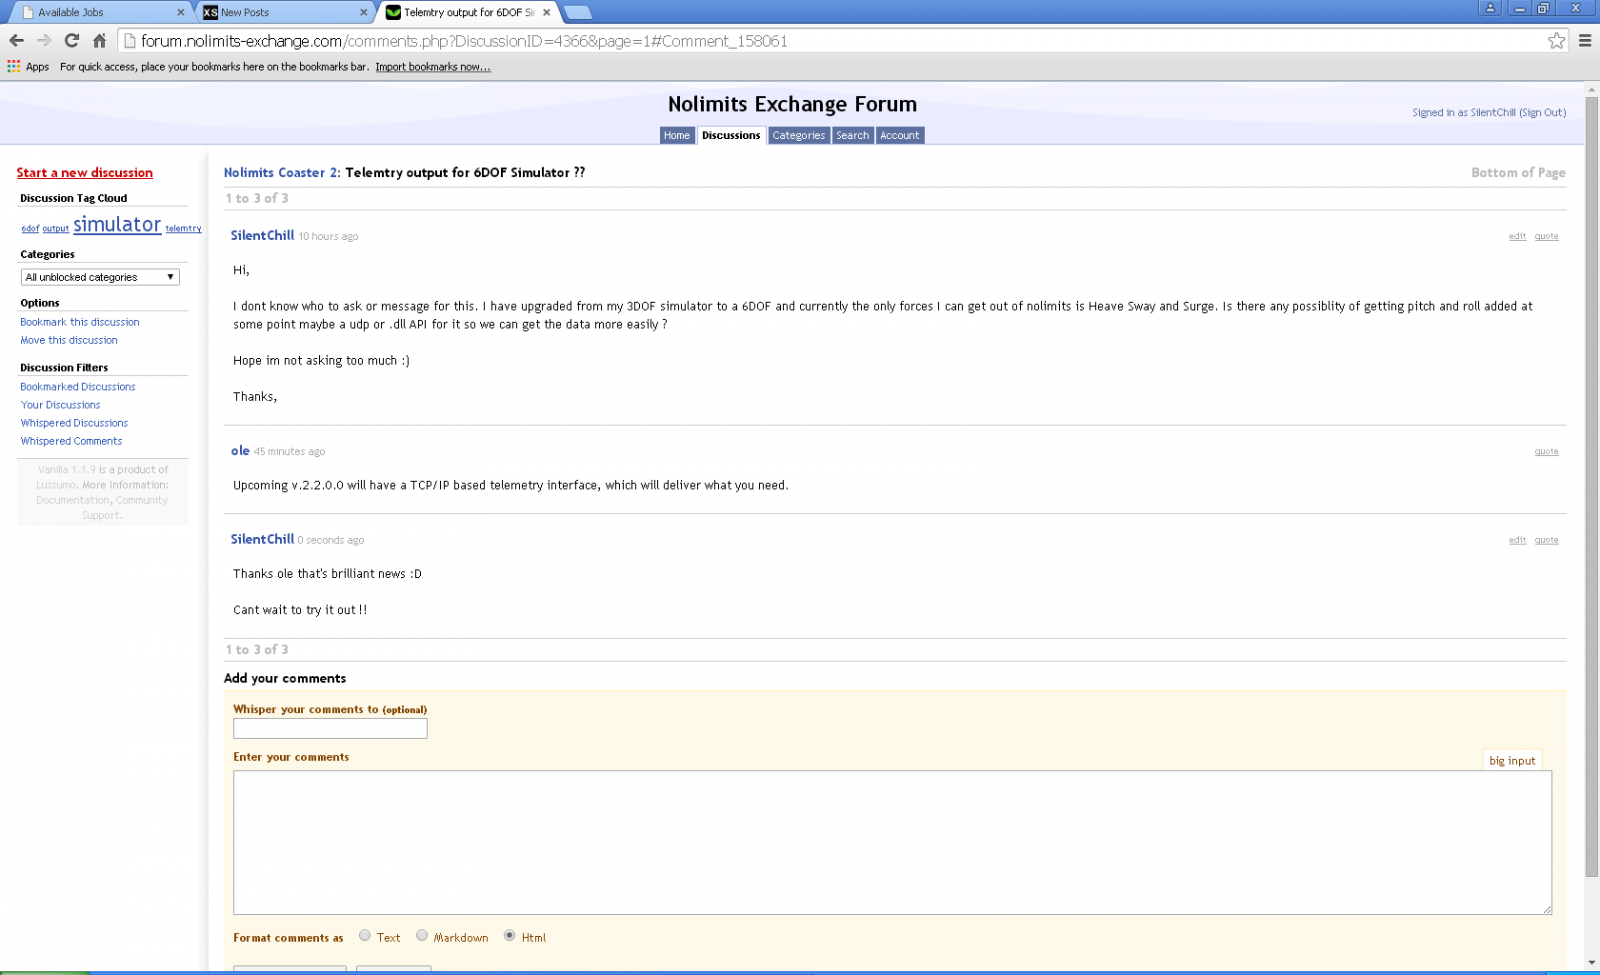Click the '45 minutes ago' timestamp
The width and height of the screenshot is (1600, 975).
click(x=289, y=452)
